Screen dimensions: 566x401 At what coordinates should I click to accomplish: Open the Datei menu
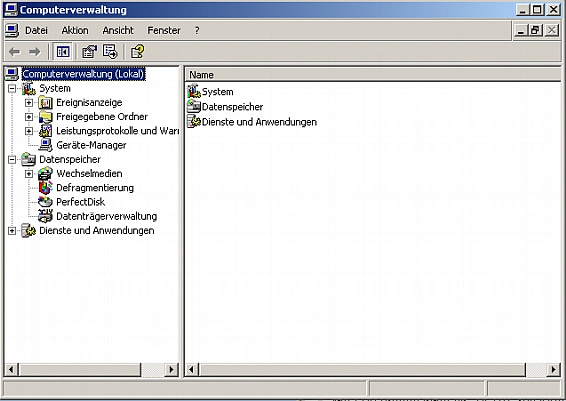36,30
